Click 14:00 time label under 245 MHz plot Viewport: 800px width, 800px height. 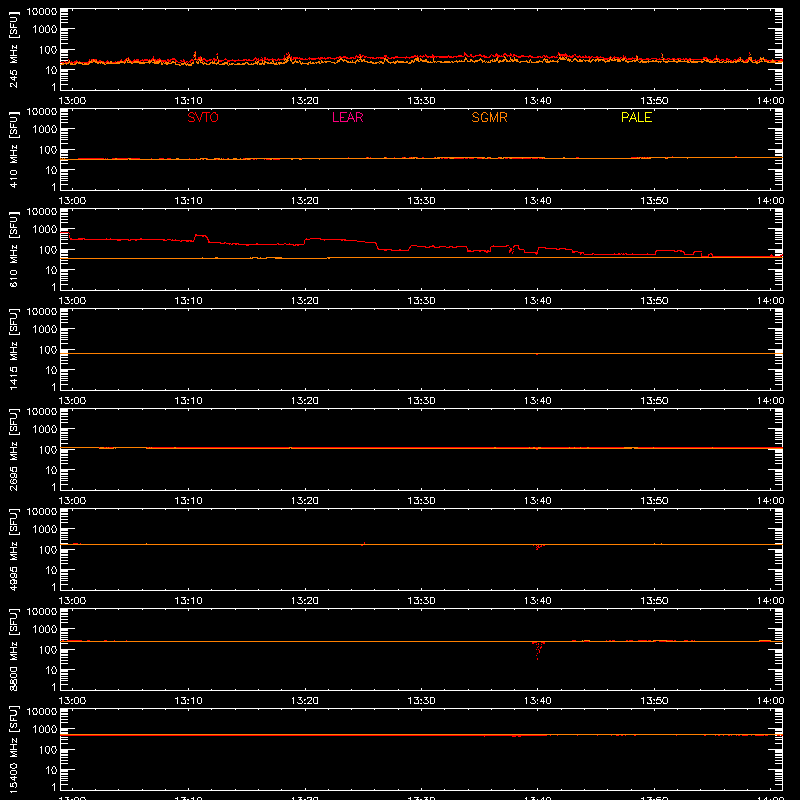(x=770, y=101)
